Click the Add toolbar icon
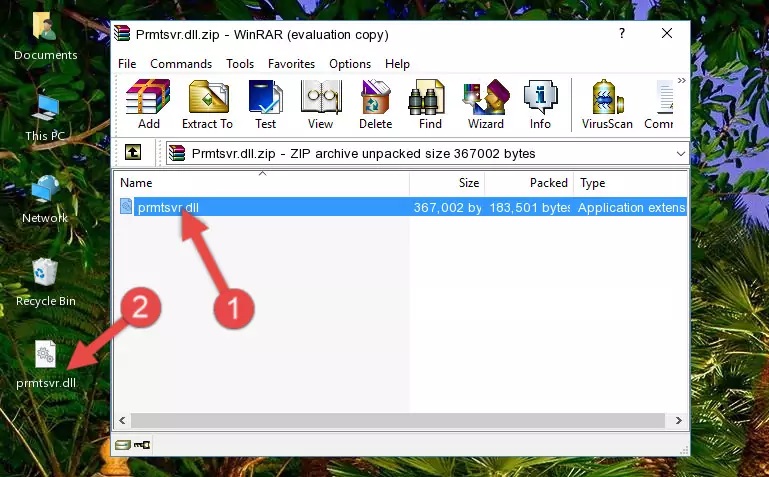The image size is (769, 477). pos(148,104)
